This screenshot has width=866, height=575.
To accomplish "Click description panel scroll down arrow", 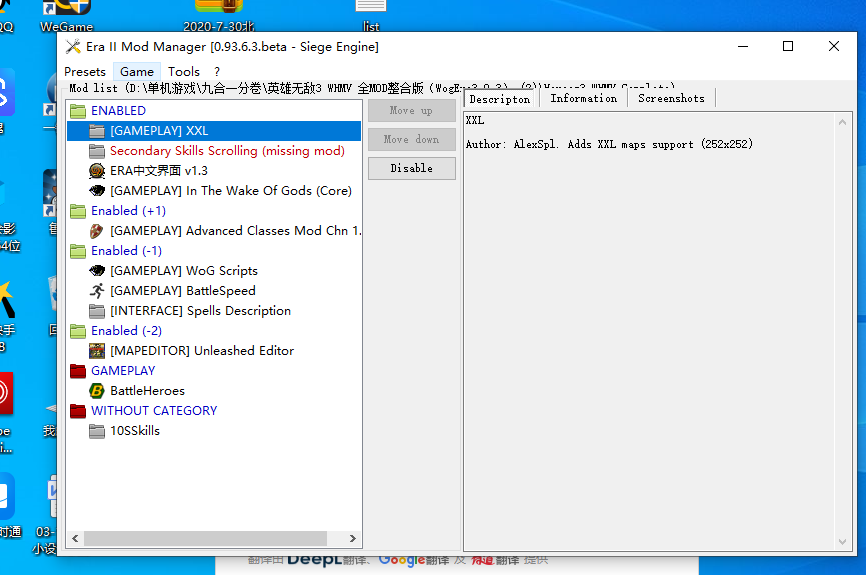I will point(842,542).
